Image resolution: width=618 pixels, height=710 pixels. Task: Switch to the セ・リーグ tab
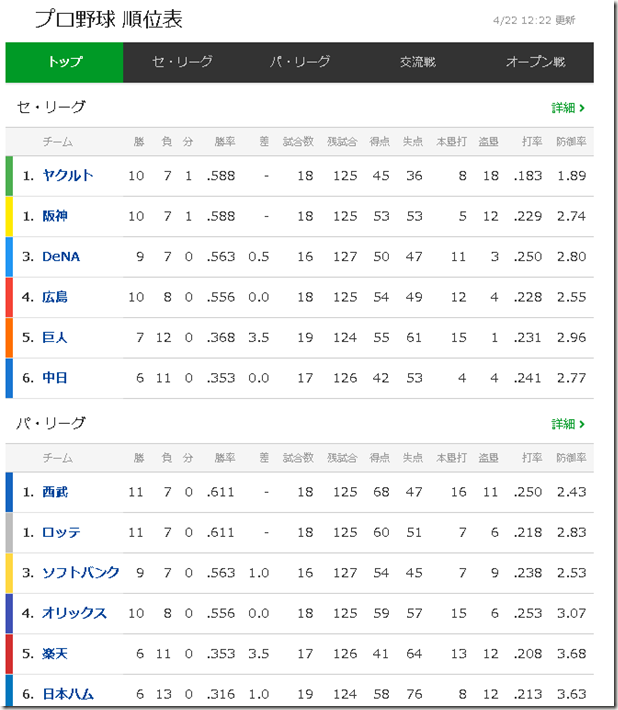tap(182, 62)
